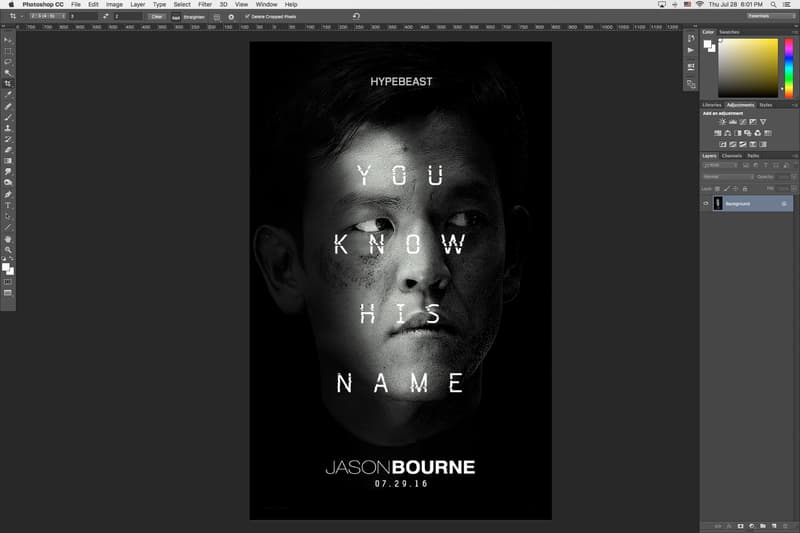The height and width of the screenshot is (533, 800).
Task: Open the Filter menu
Action: click(205, 5)
